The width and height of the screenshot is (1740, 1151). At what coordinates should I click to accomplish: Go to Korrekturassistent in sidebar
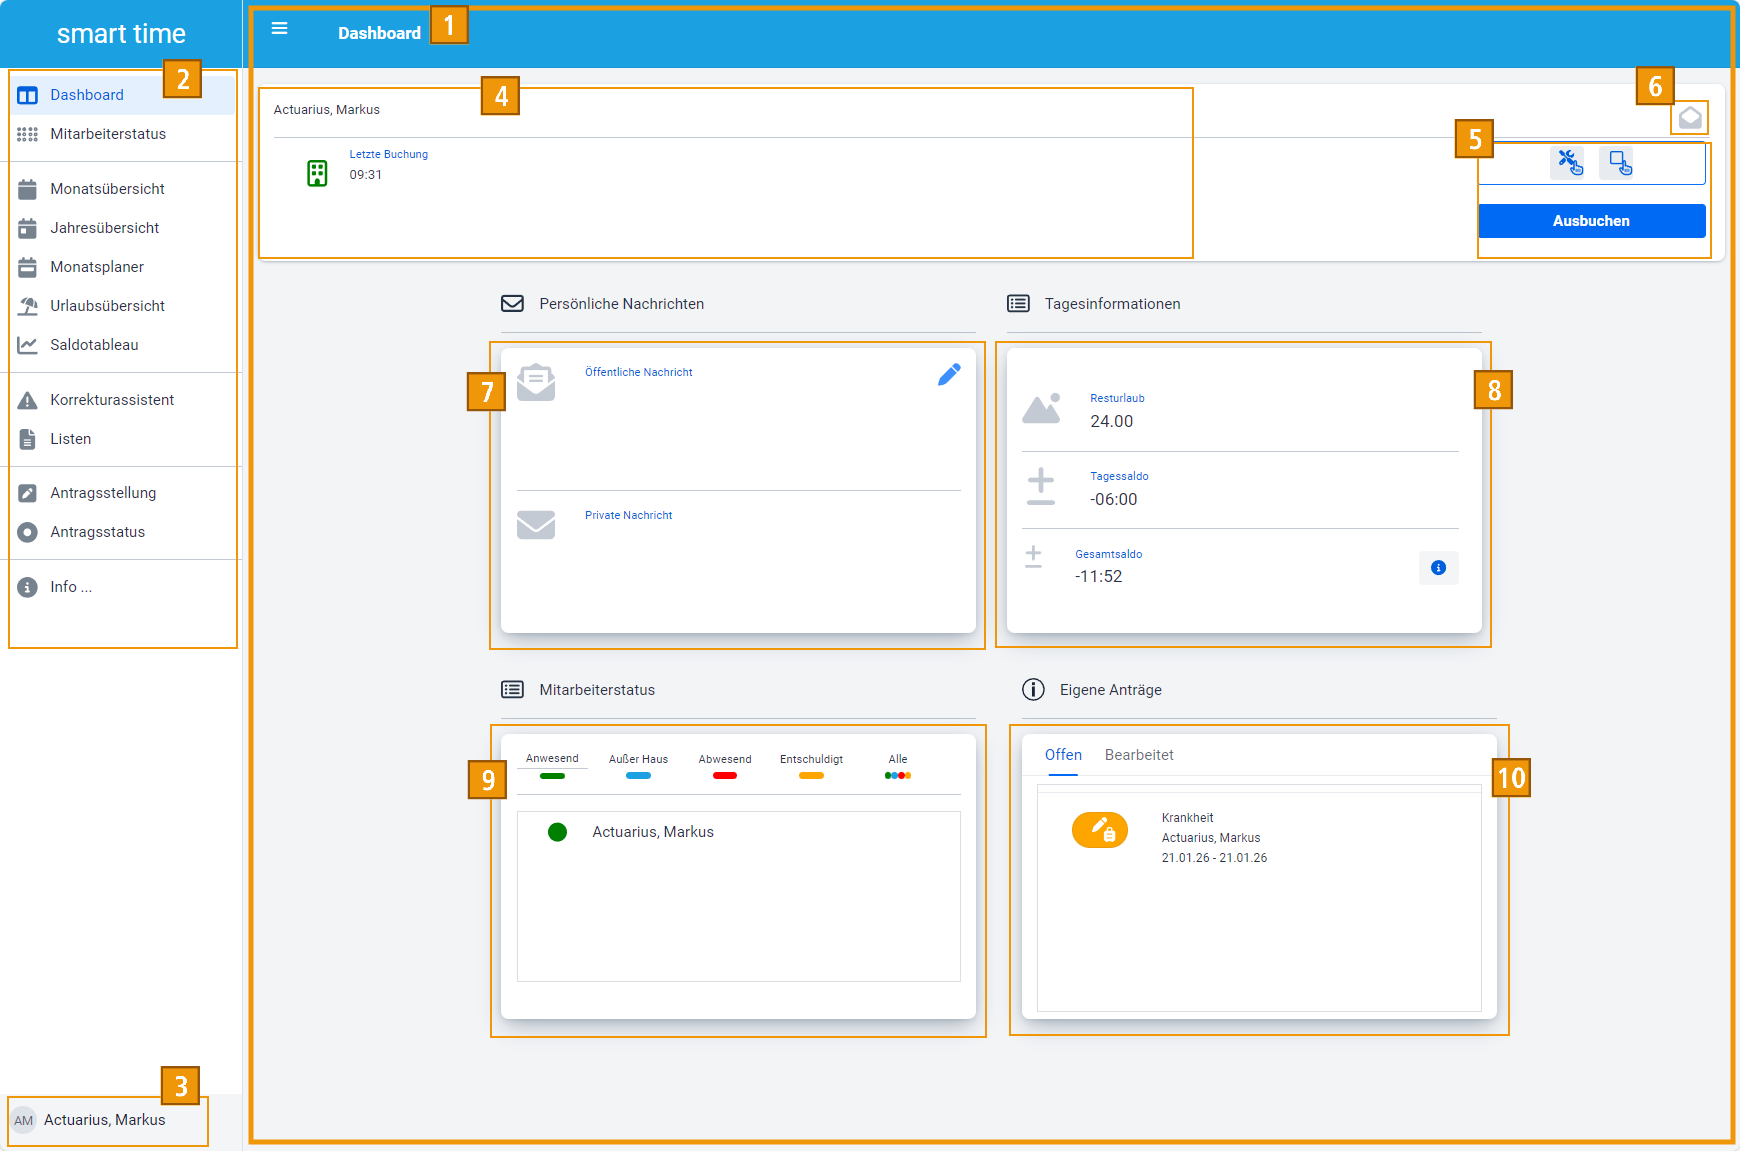click(112, 400)
